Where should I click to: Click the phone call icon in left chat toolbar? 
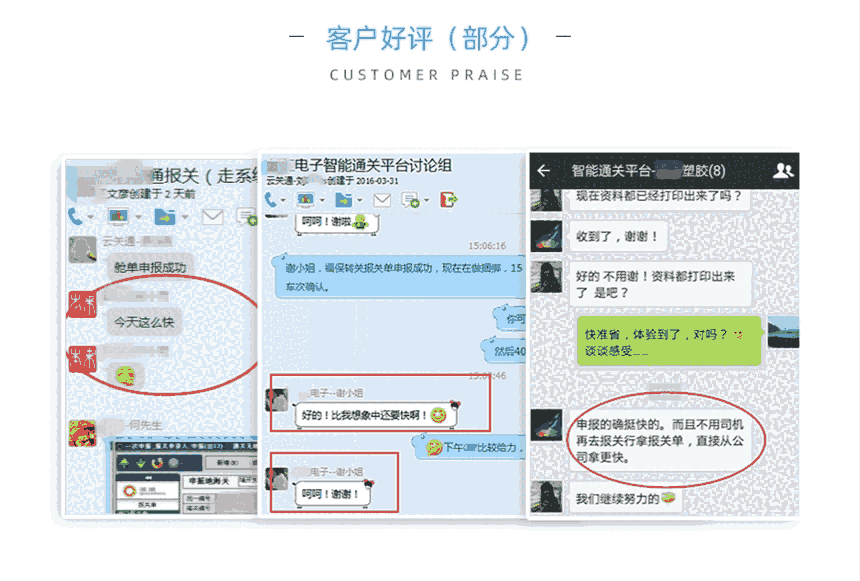tap(76, 216)
